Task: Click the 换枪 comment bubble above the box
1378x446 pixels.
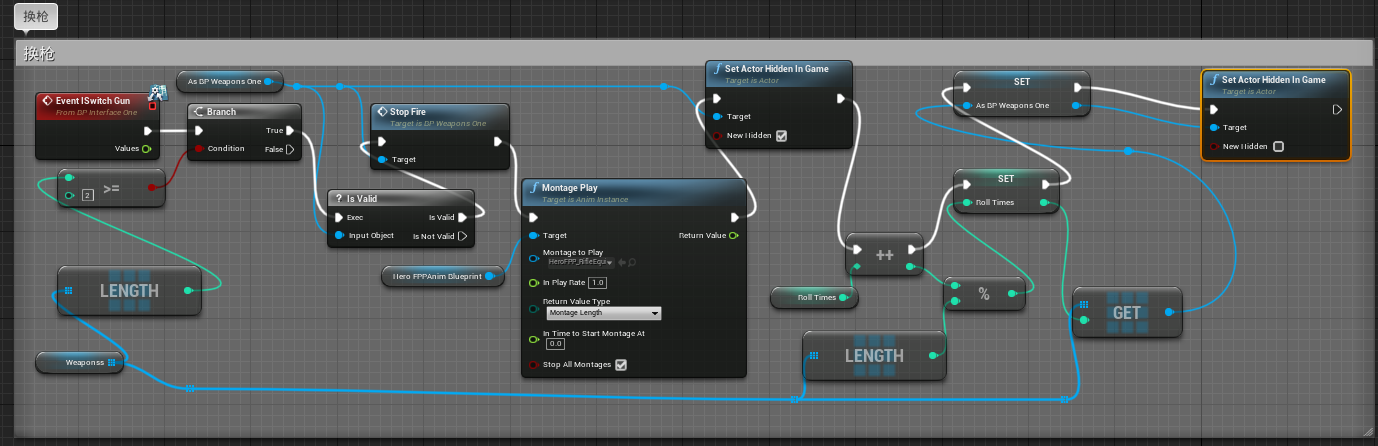Action: pyautogui.click(x=35, y=16)
